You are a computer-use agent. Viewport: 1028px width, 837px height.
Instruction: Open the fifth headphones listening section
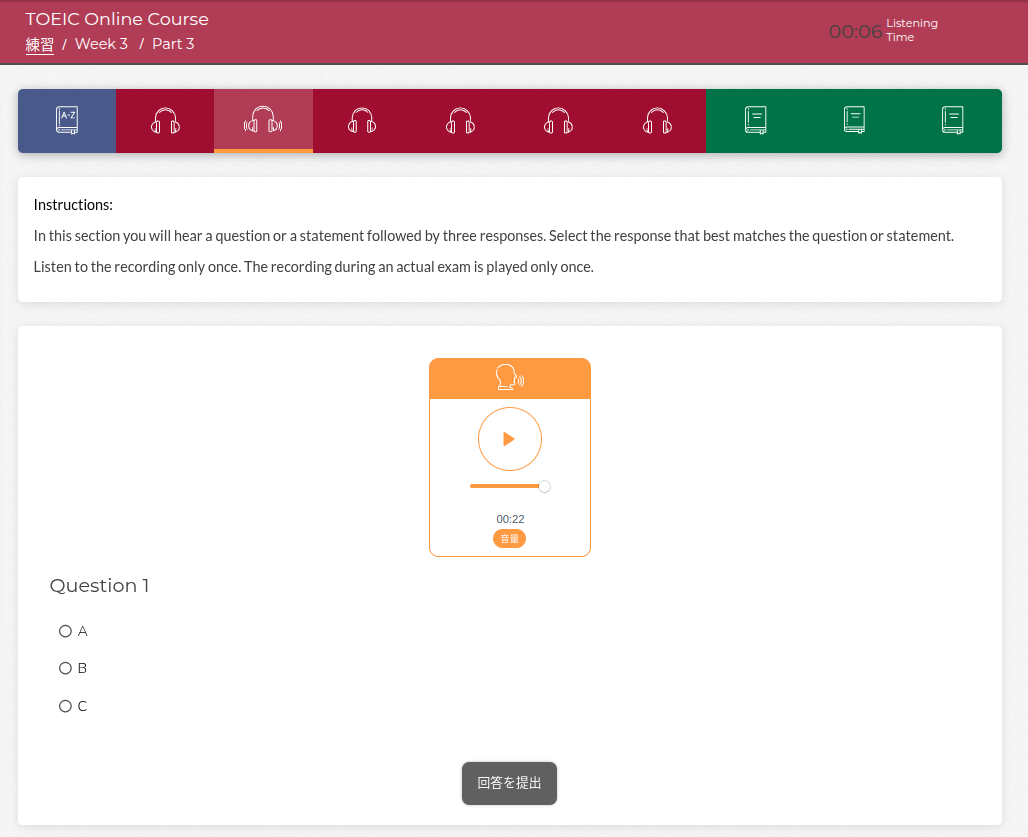pyautogui.click(x=557, y=121)
